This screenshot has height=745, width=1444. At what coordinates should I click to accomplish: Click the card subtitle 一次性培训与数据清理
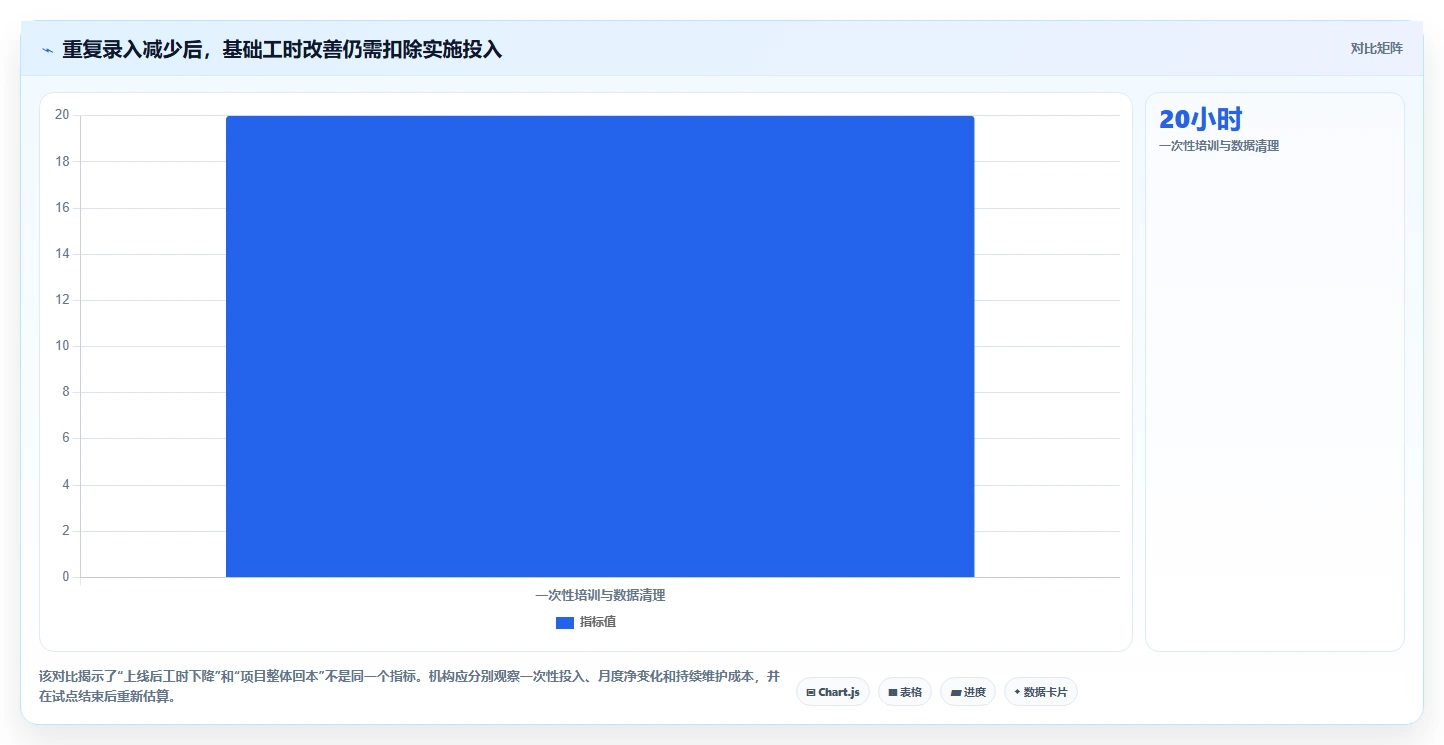1219,146
